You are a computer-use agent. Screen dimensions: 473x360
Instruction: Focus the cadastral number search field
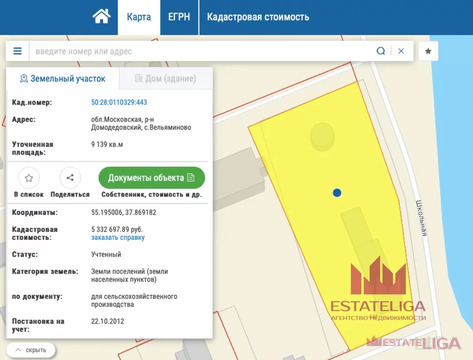[202, 51]
